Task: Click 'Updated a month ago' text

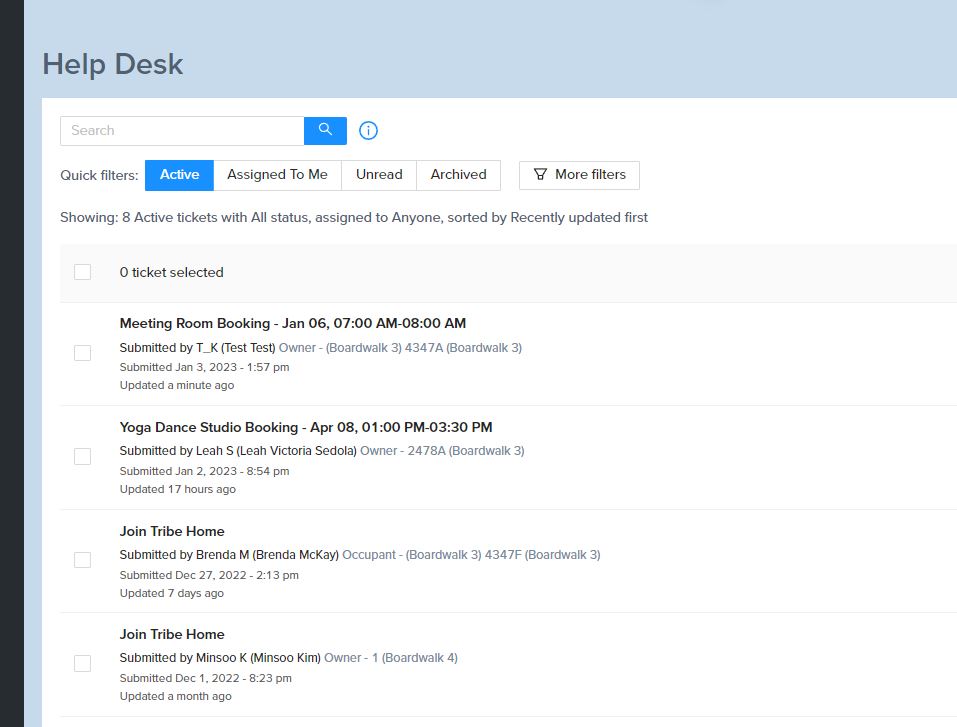Action: coord(176,696)
